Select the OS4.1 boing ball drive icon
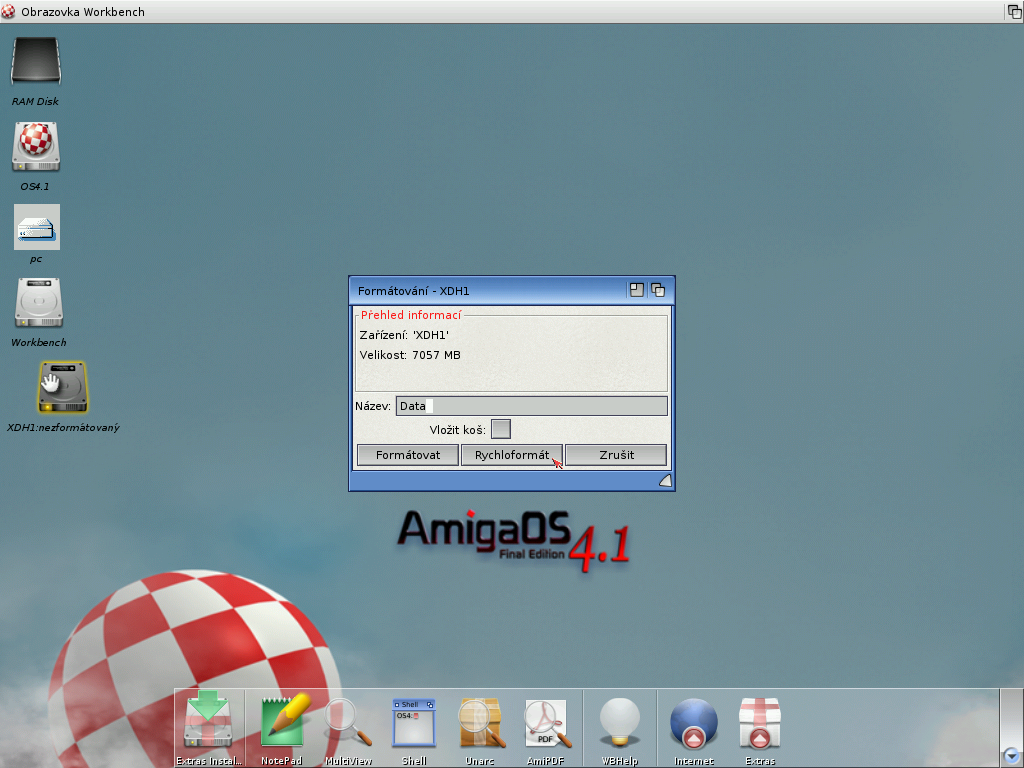The width and height of the screenshot is (1024, 768). [36, 147]
